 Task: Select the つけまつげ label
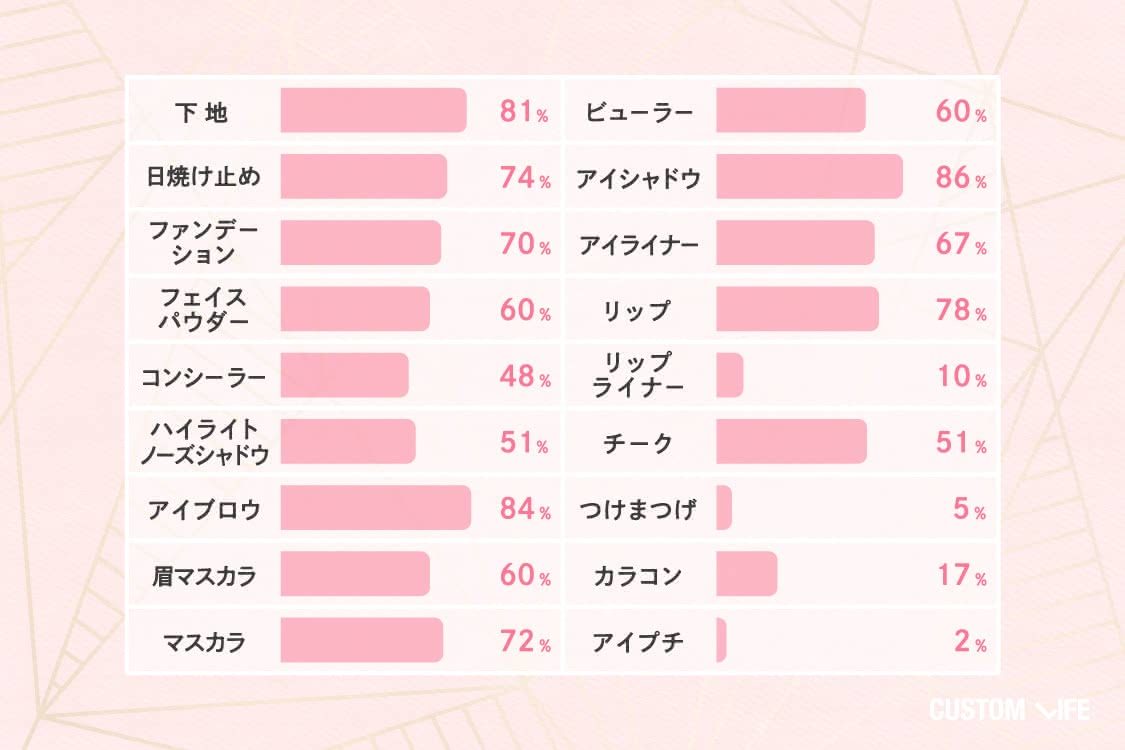pos(638,510)
